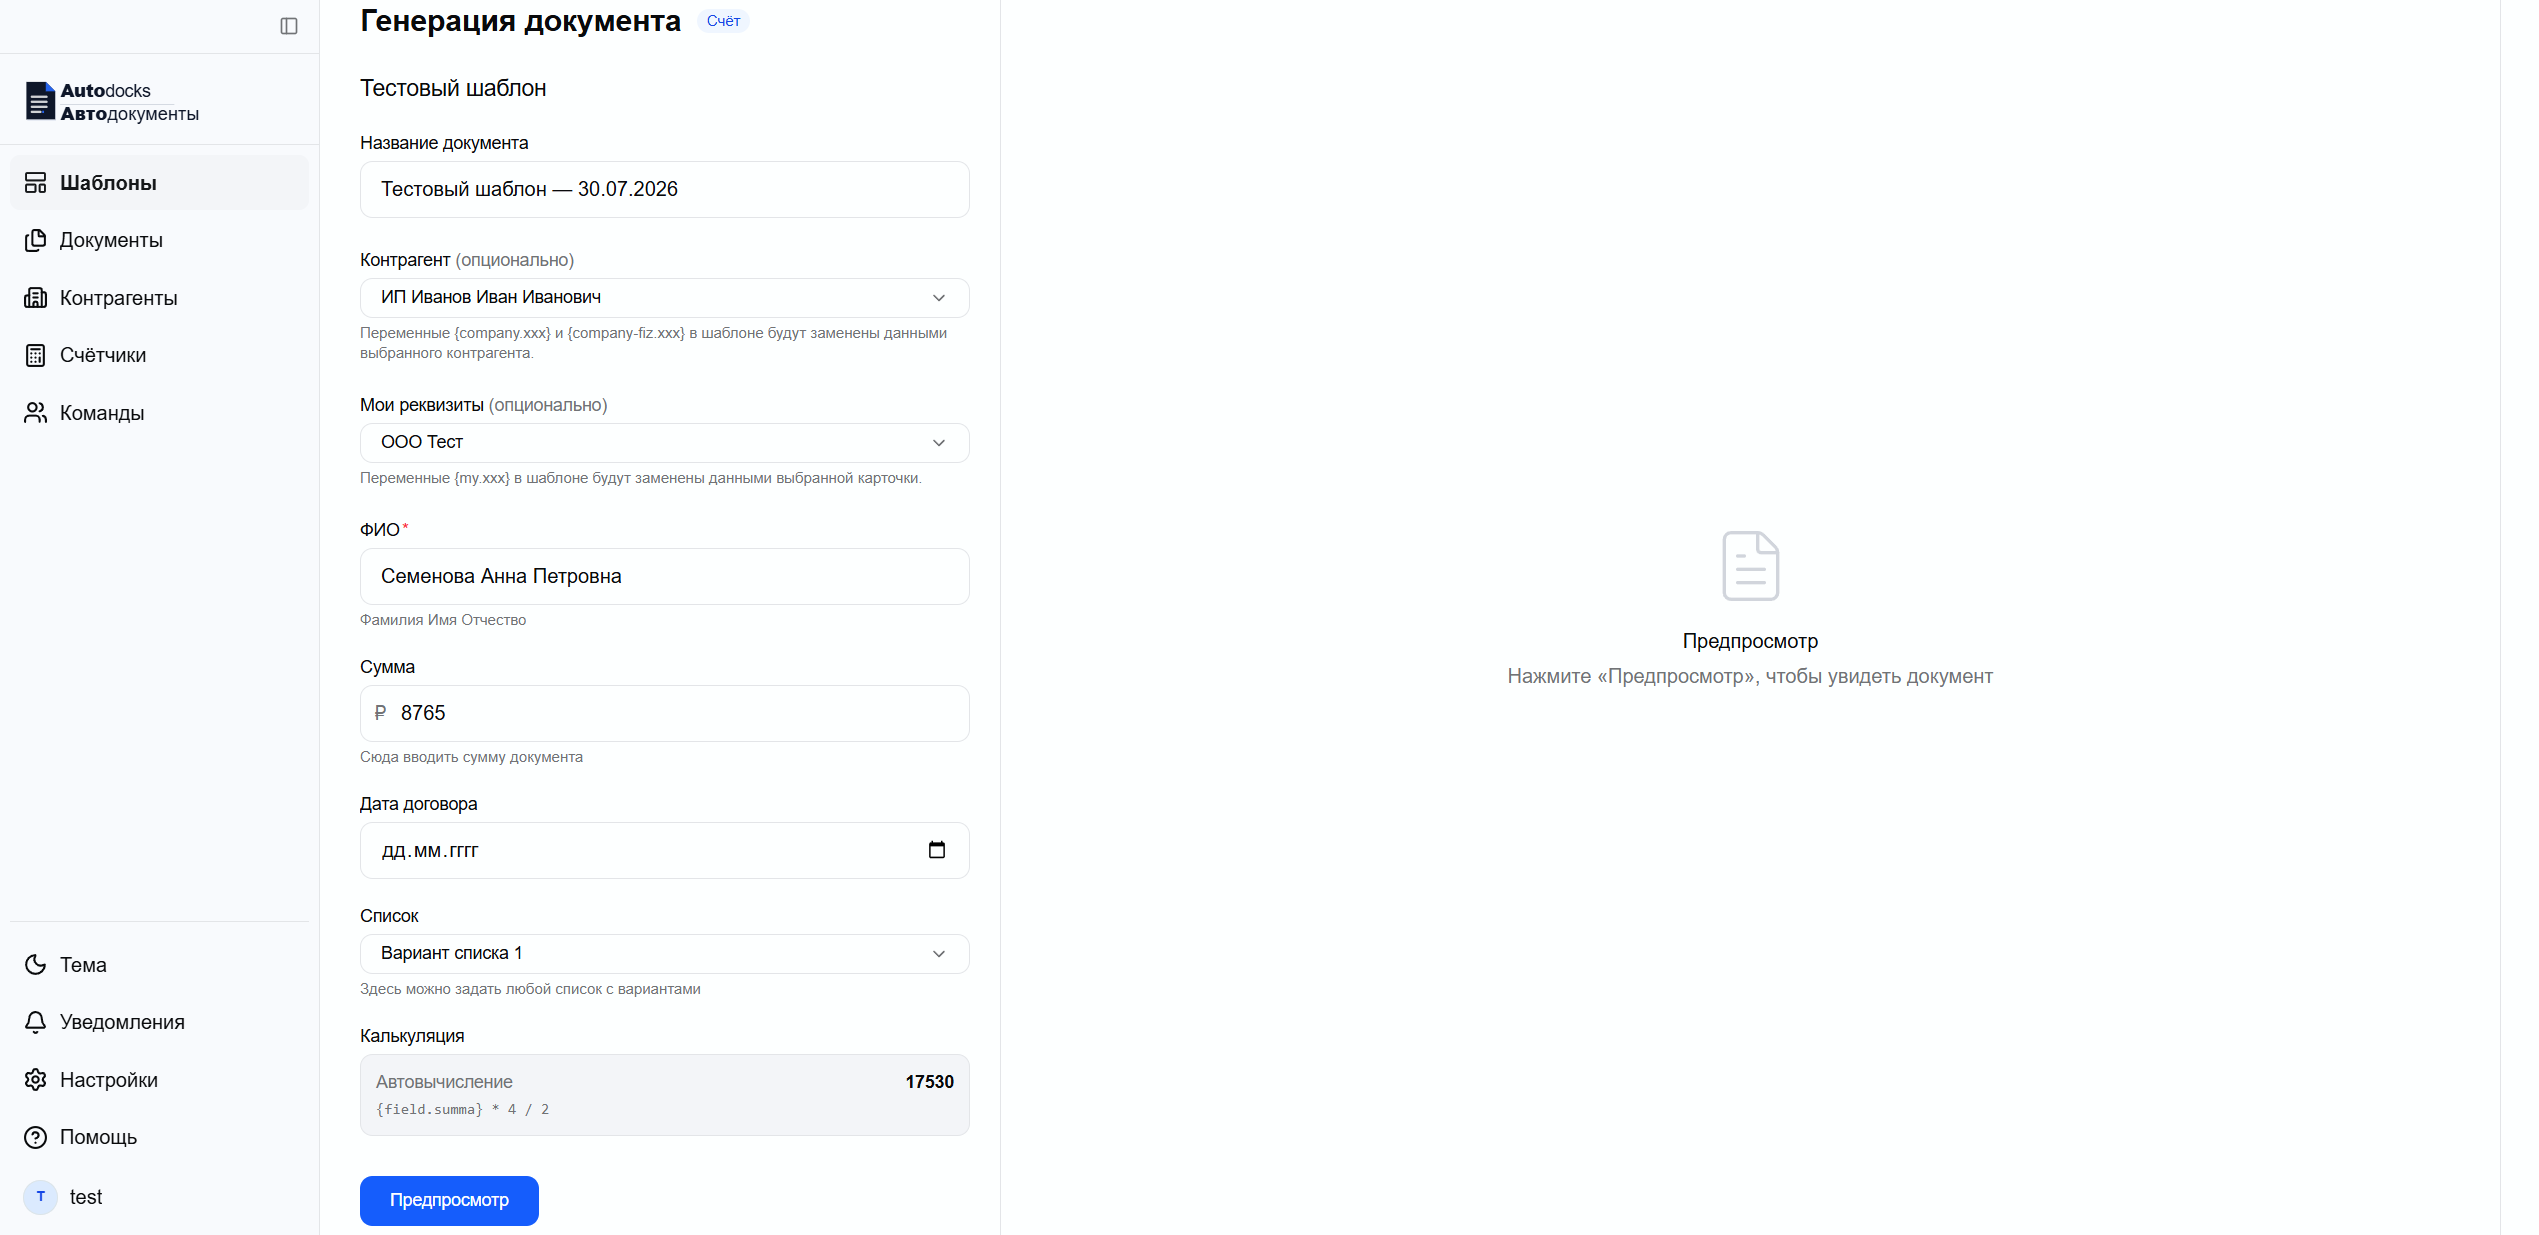Click the Контрагент dropdown chevron
Screen dimensions: 2539x1235
point(939,298)
